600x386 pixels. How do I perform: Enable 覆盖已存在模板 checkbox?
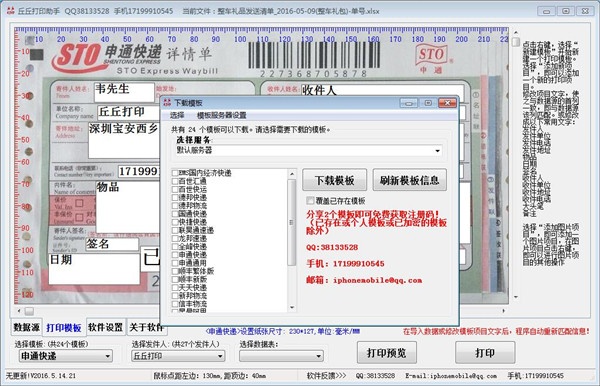[x=310, y=200]
